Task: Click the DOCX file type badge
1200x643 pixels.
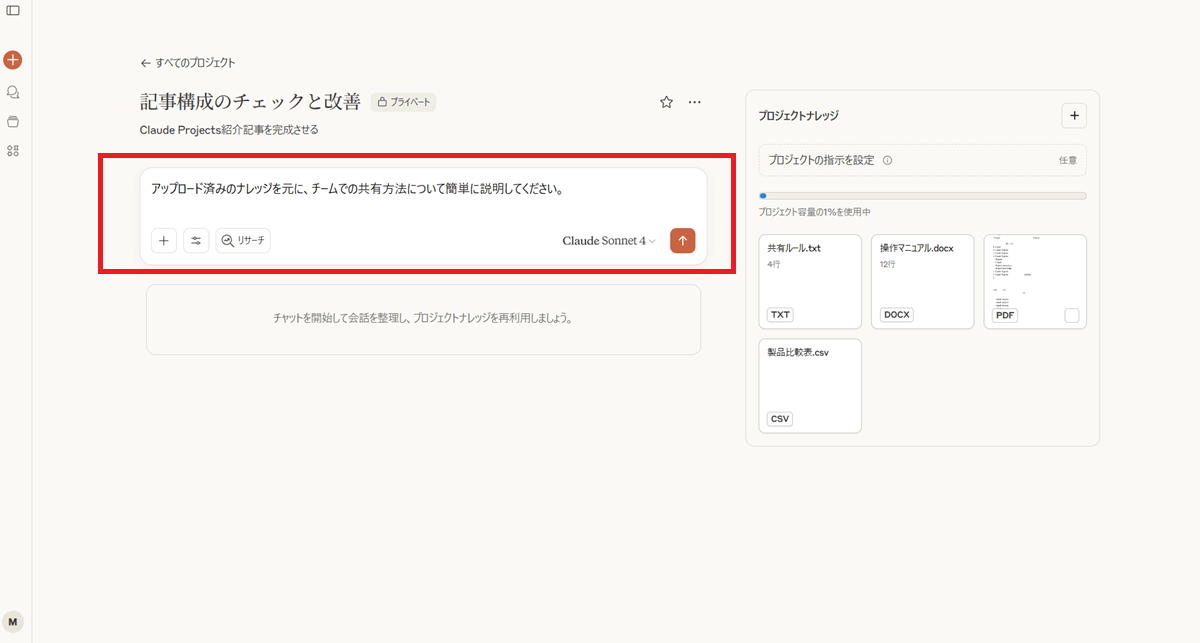Action: click(897, 314)
